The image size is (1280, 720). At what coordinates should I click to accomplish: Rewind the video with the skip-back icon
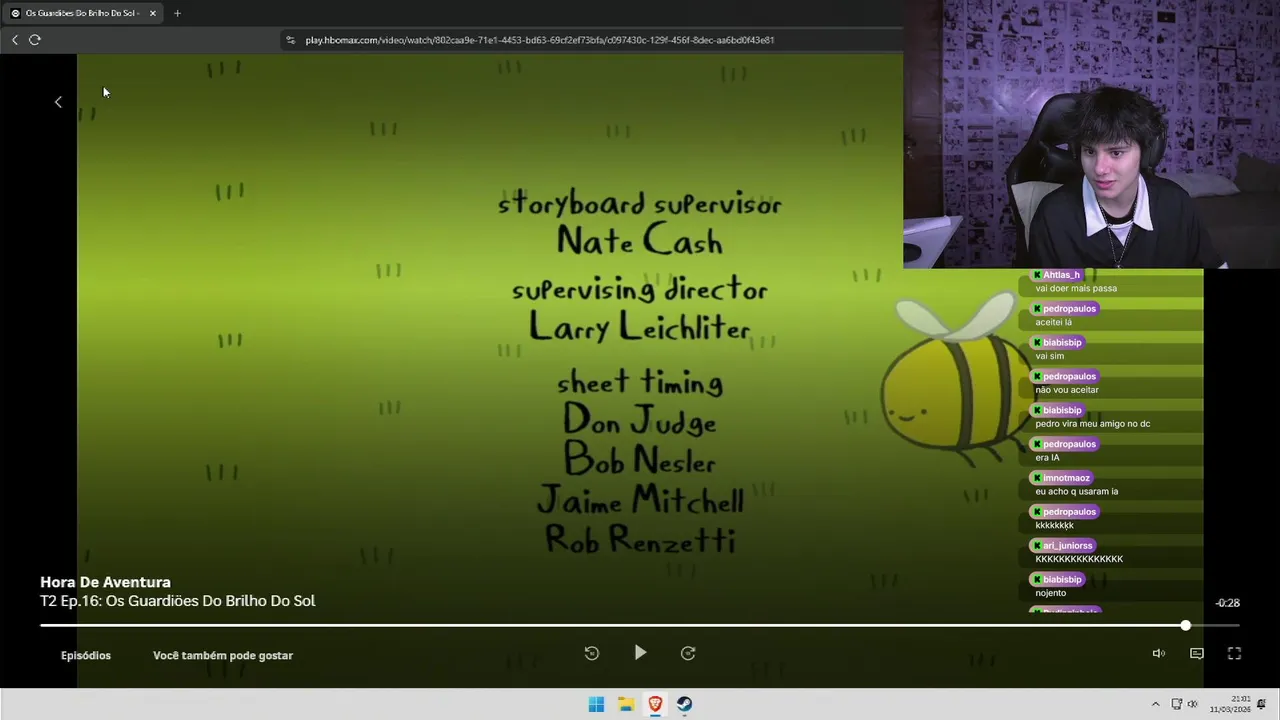(x=592, y=653)
